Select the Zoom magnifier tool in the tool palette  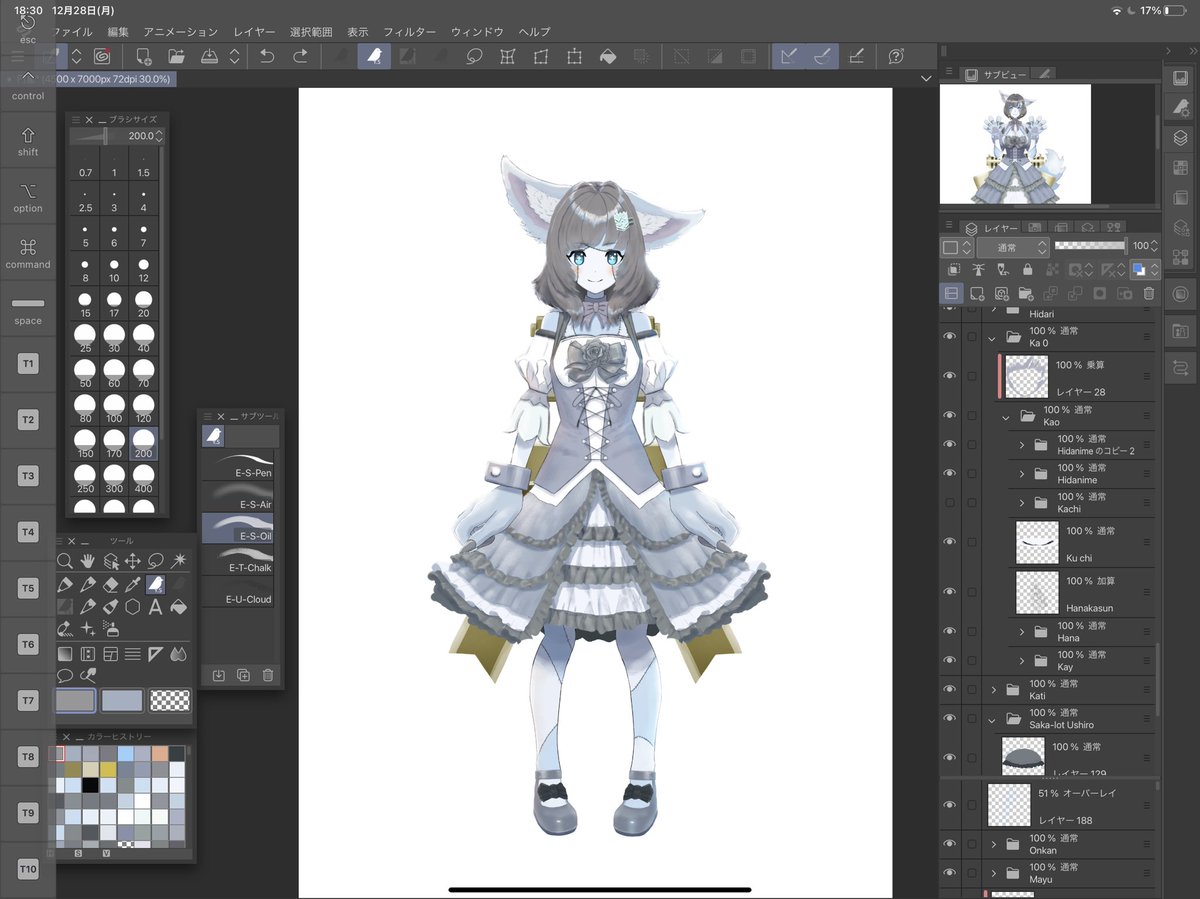tap(65, 561)
